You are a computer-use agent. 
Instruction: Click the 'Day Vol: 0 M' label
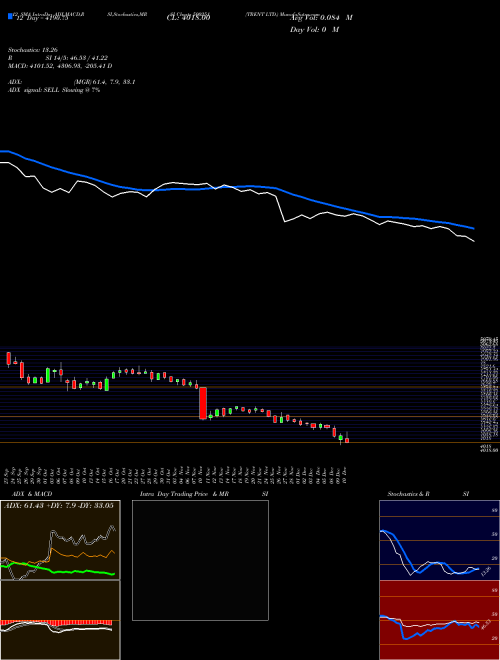pos(314,30)
